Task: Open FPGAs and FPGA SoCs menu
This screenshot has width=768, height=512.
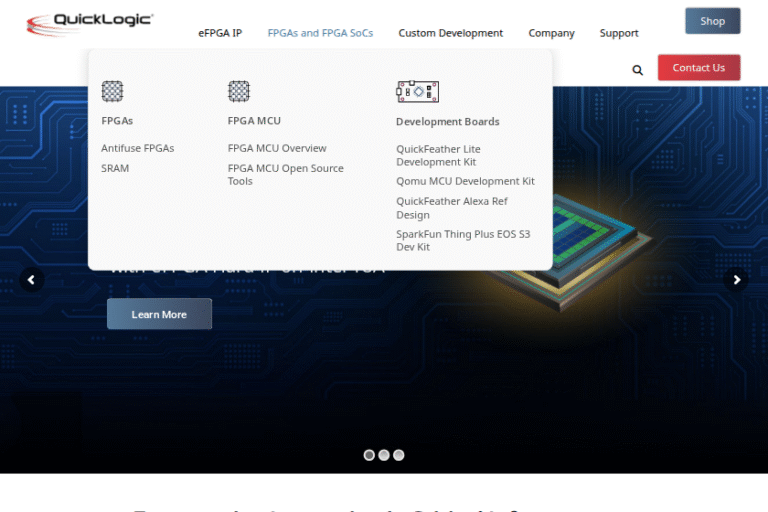Action: pyautogui.click(x=320, y=33)
